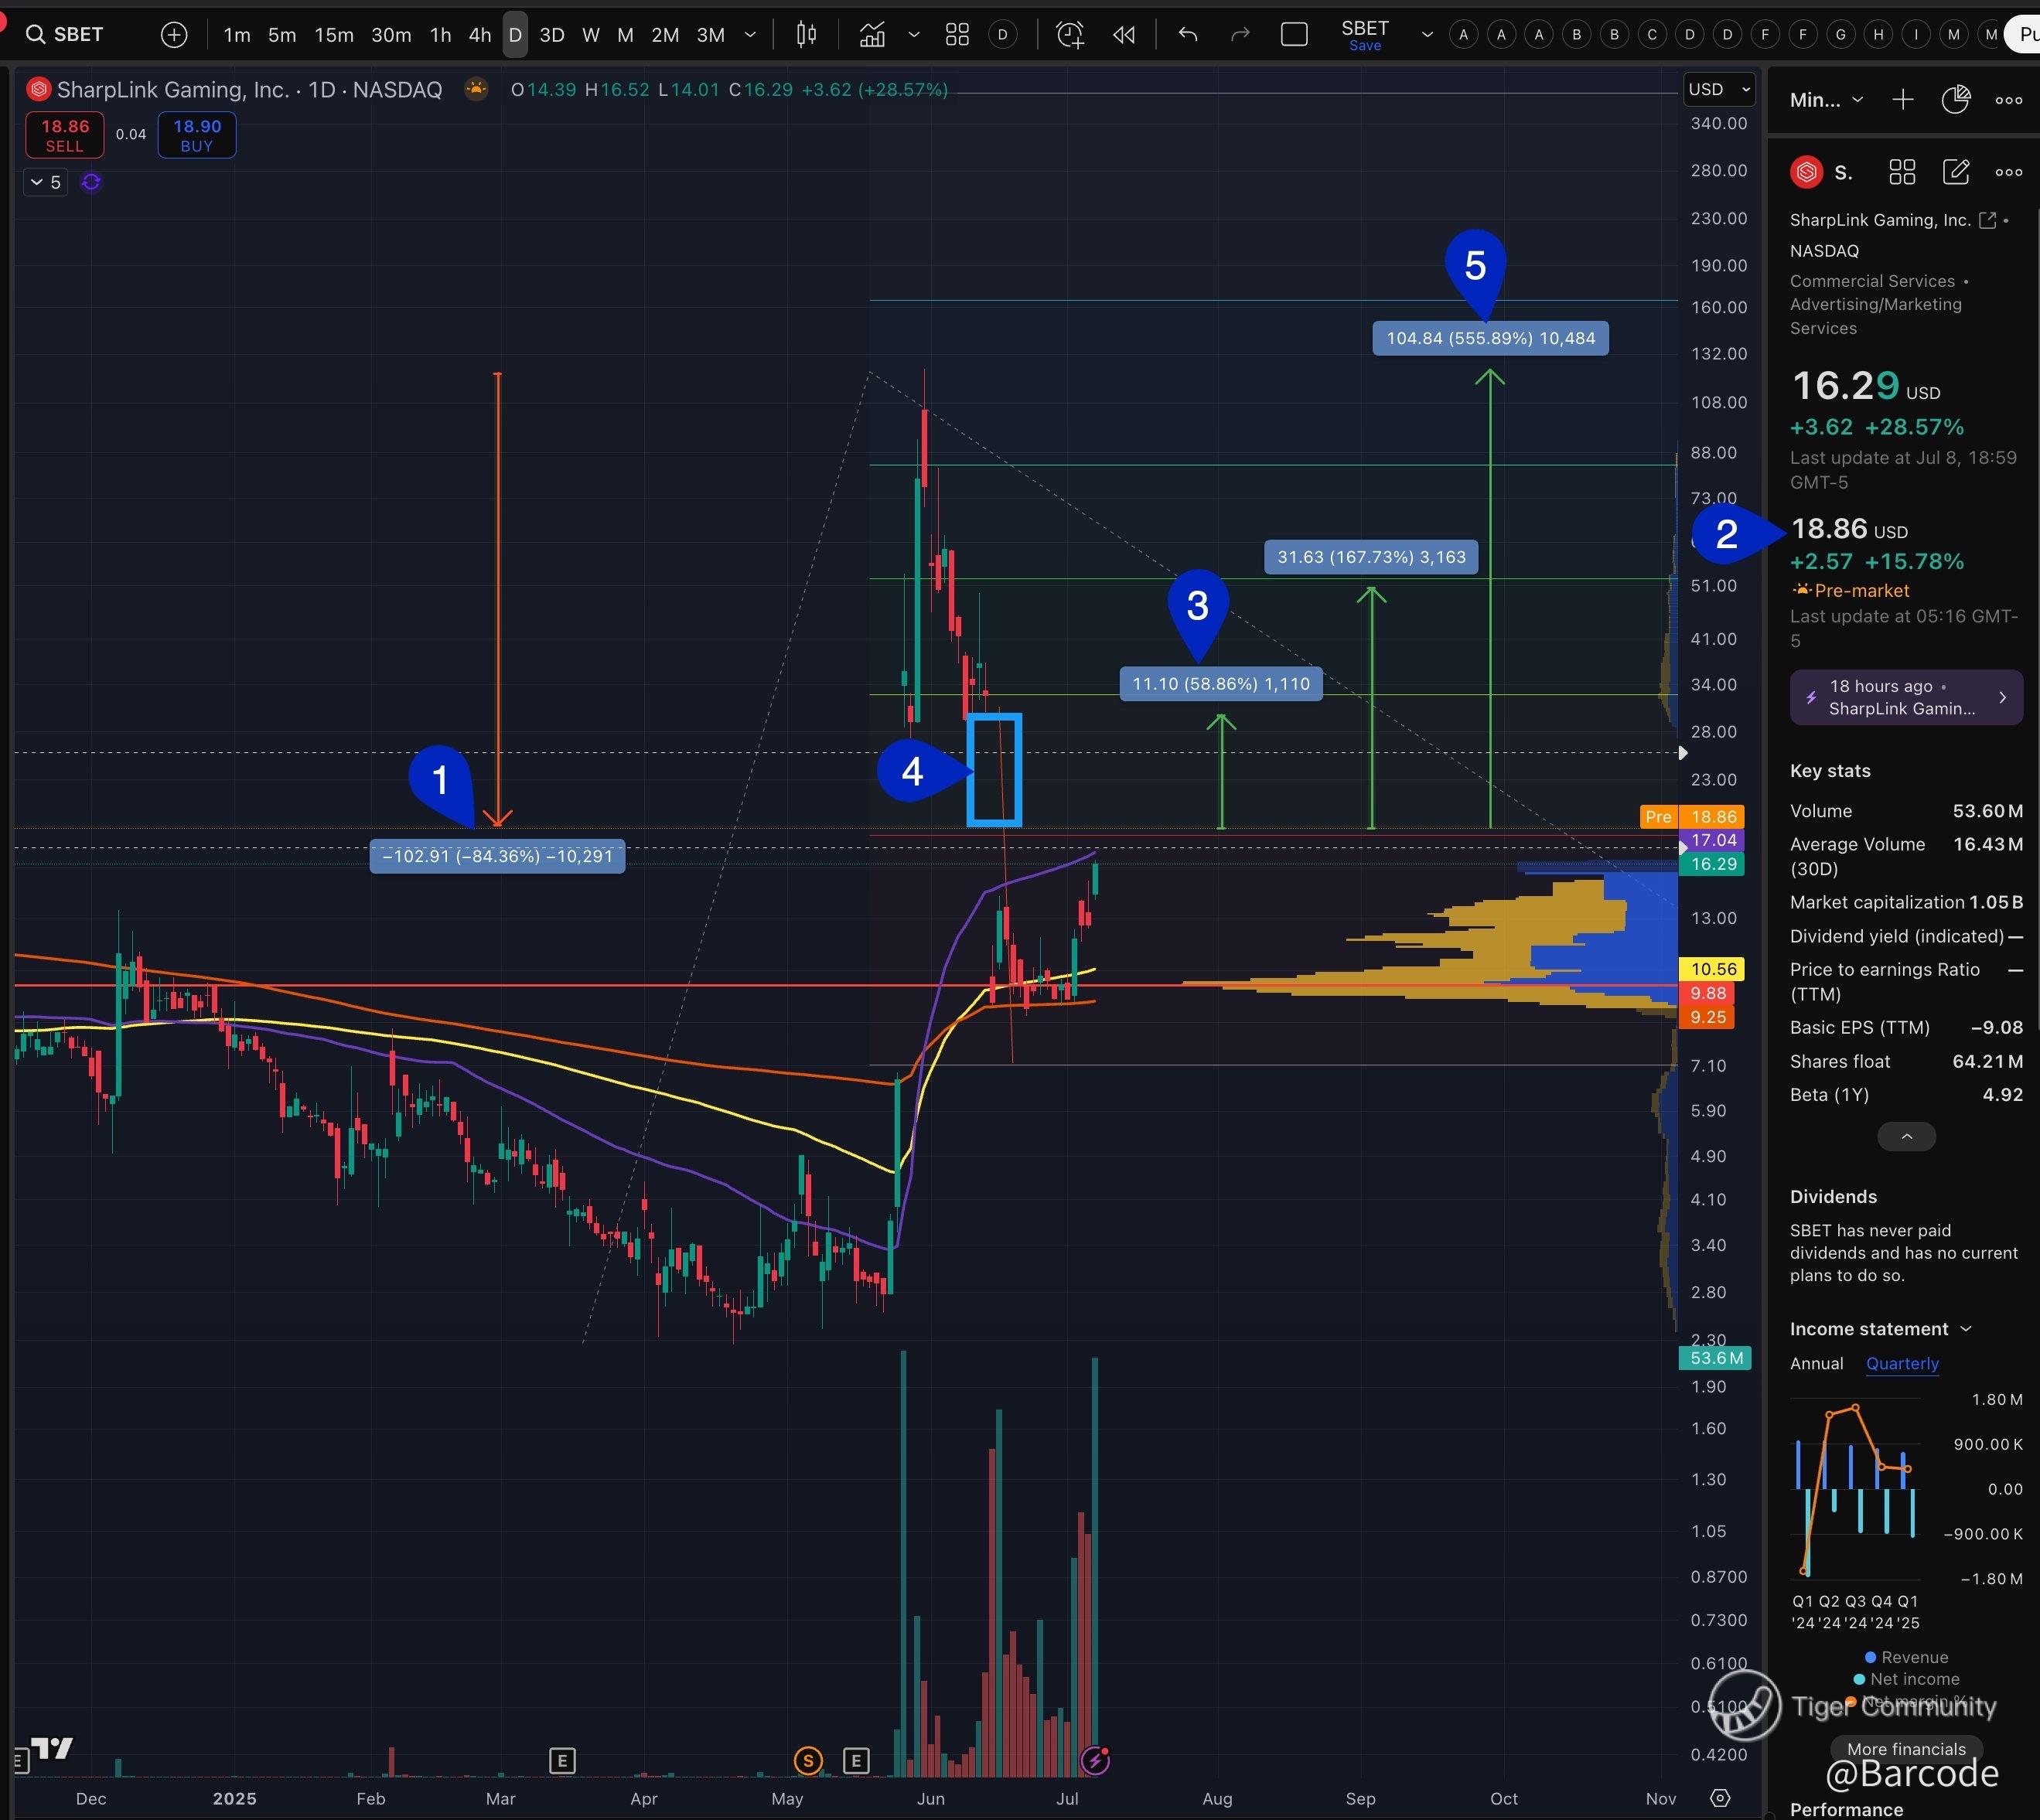This screenshot has width=2040, height=1820.
Task: Expand the layout dropdown next to SBET Save
Action: (x=1427, y=35)
